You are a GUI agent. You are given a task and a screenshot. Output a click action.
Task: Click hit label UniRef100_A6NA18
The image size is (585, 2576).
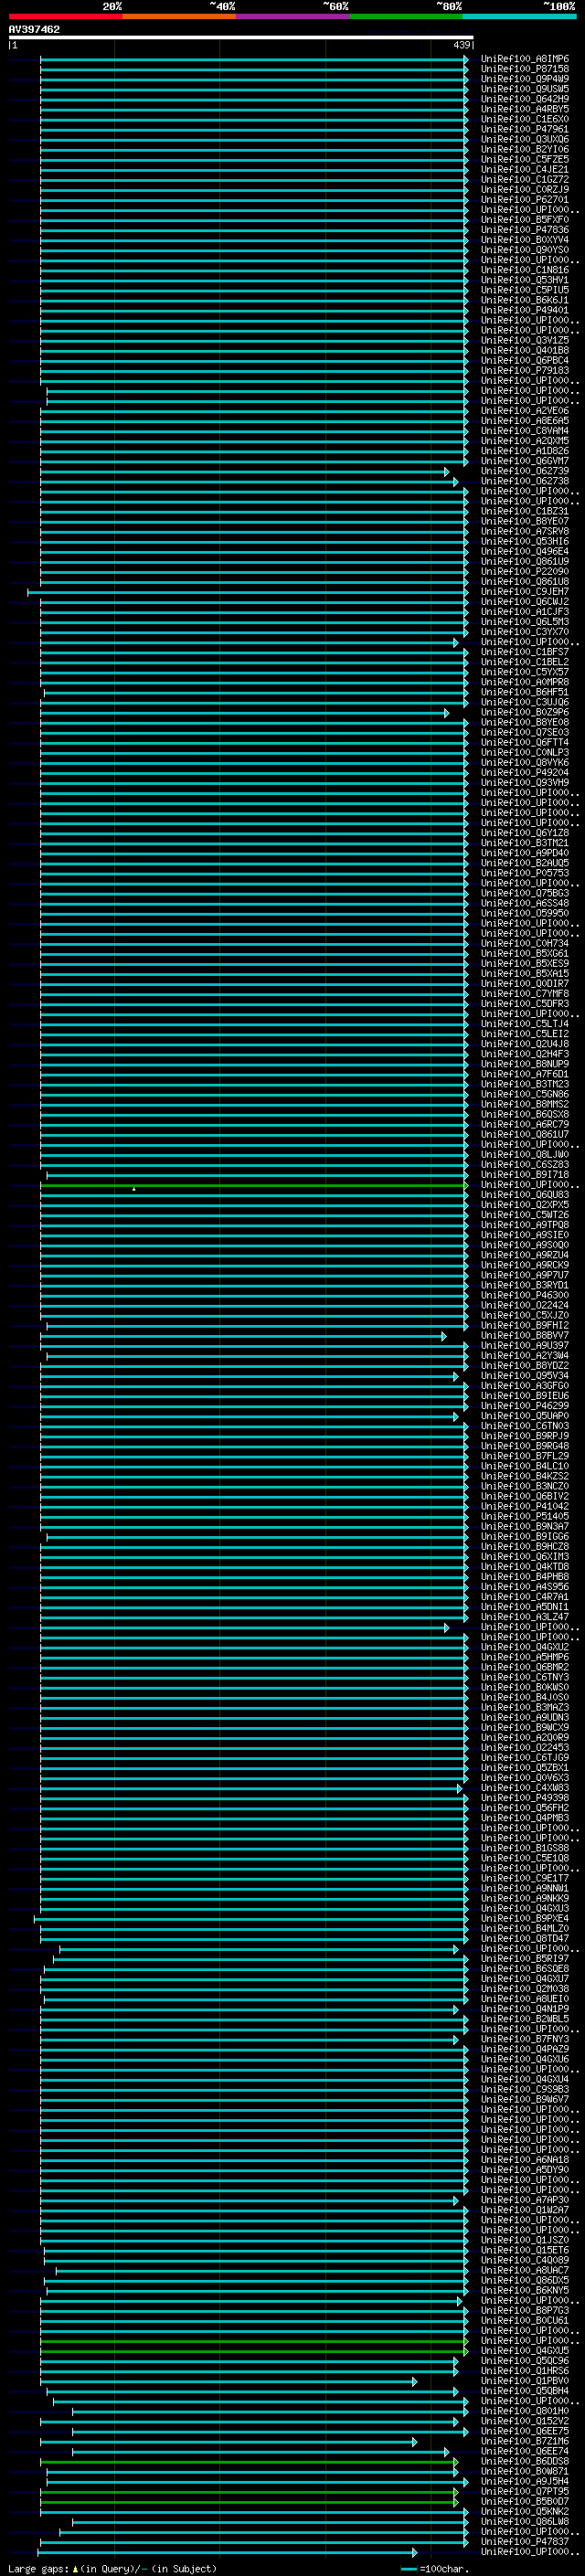pyautogui.click(x=524, y=2160)
